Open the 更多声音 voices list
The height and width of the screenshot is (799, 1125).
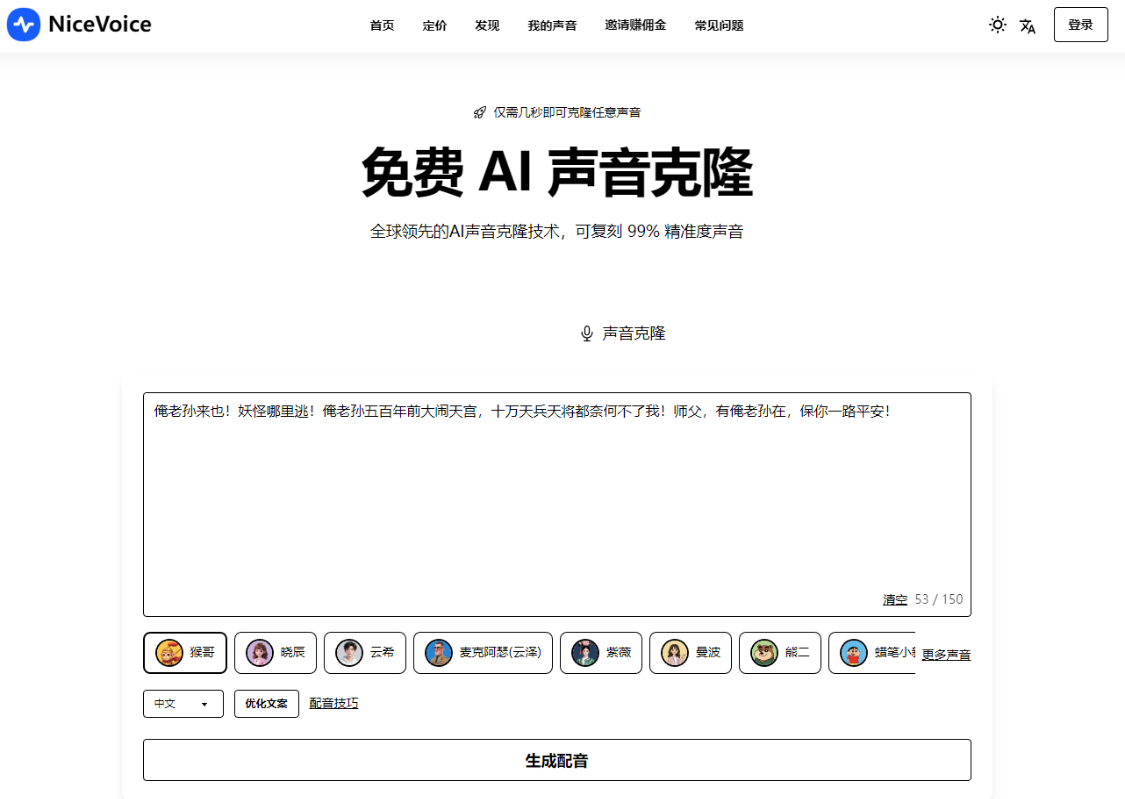click(x=946, y=655)
